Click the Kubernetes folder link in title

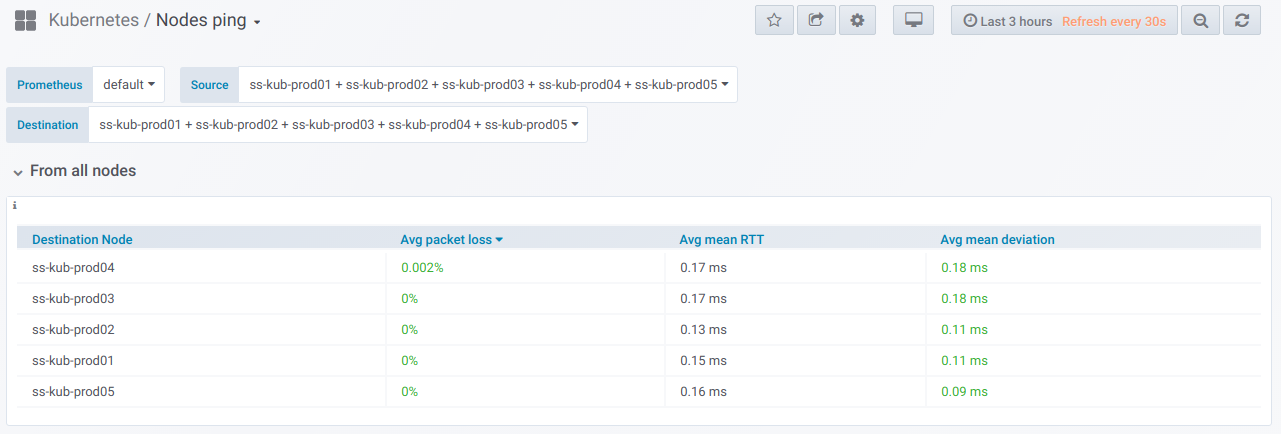(x=93, y=21)
